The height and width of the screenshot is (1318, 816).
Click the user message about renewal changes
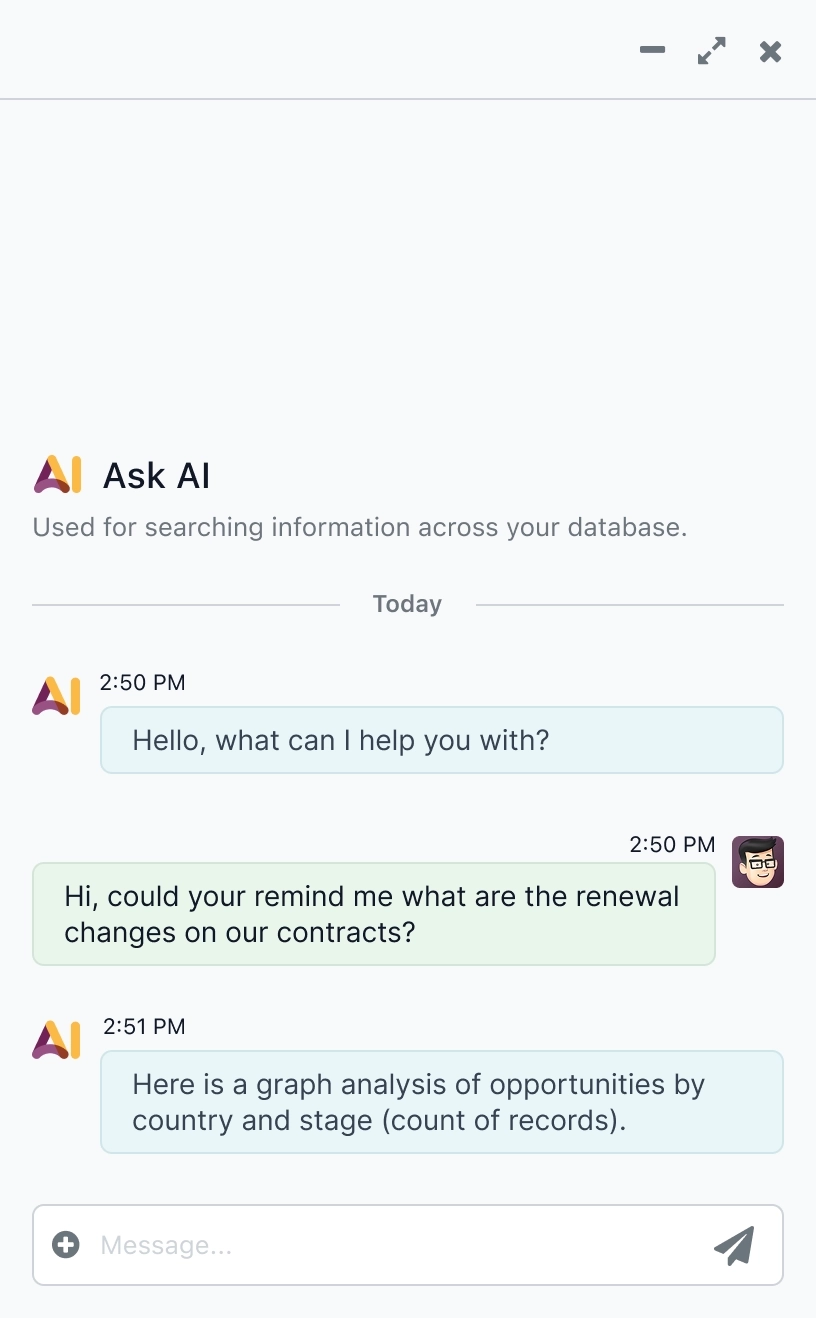373,914
